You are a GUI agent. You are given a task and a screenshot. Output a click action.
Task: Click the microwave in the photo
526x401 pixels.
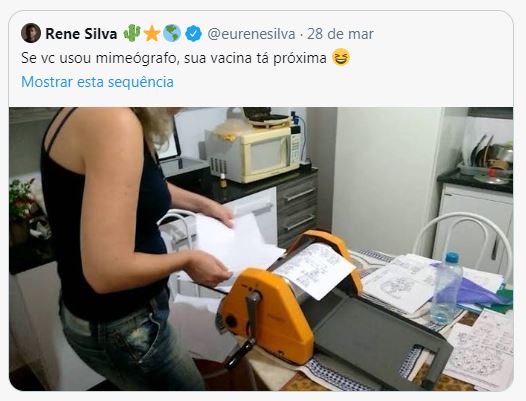pos(254,154)
